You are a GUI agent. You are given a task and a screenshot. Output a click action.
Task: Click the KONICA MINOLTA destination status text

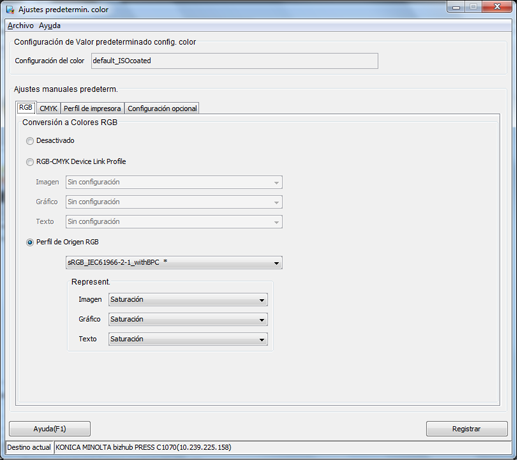pos(144,447)
